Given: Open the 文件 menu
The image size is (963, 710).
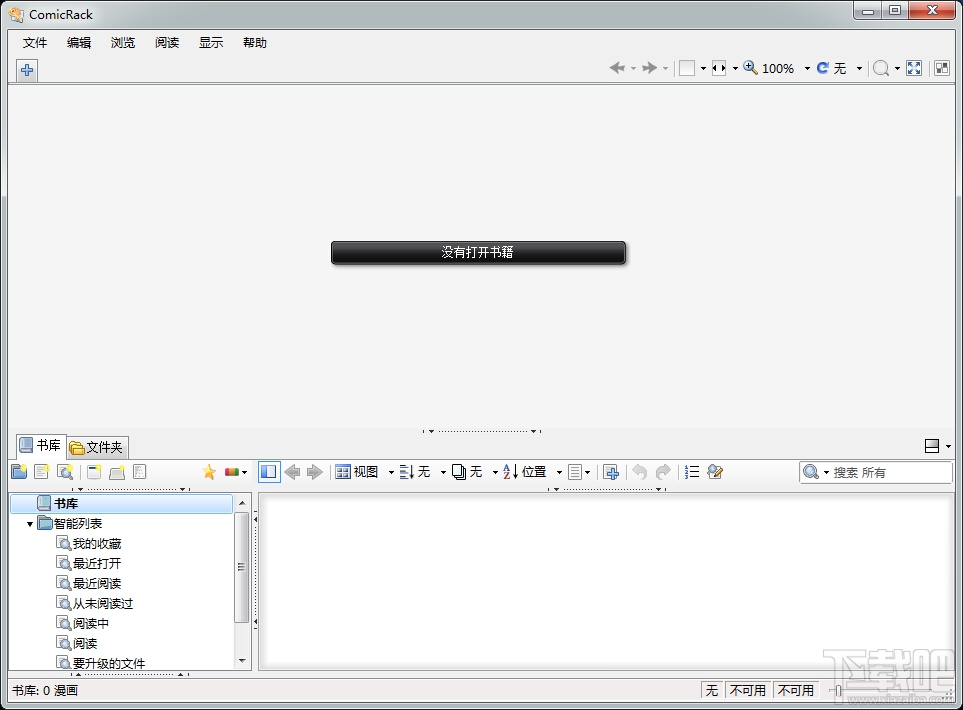Looking at the screenshot, I should (x=35, y=42).
